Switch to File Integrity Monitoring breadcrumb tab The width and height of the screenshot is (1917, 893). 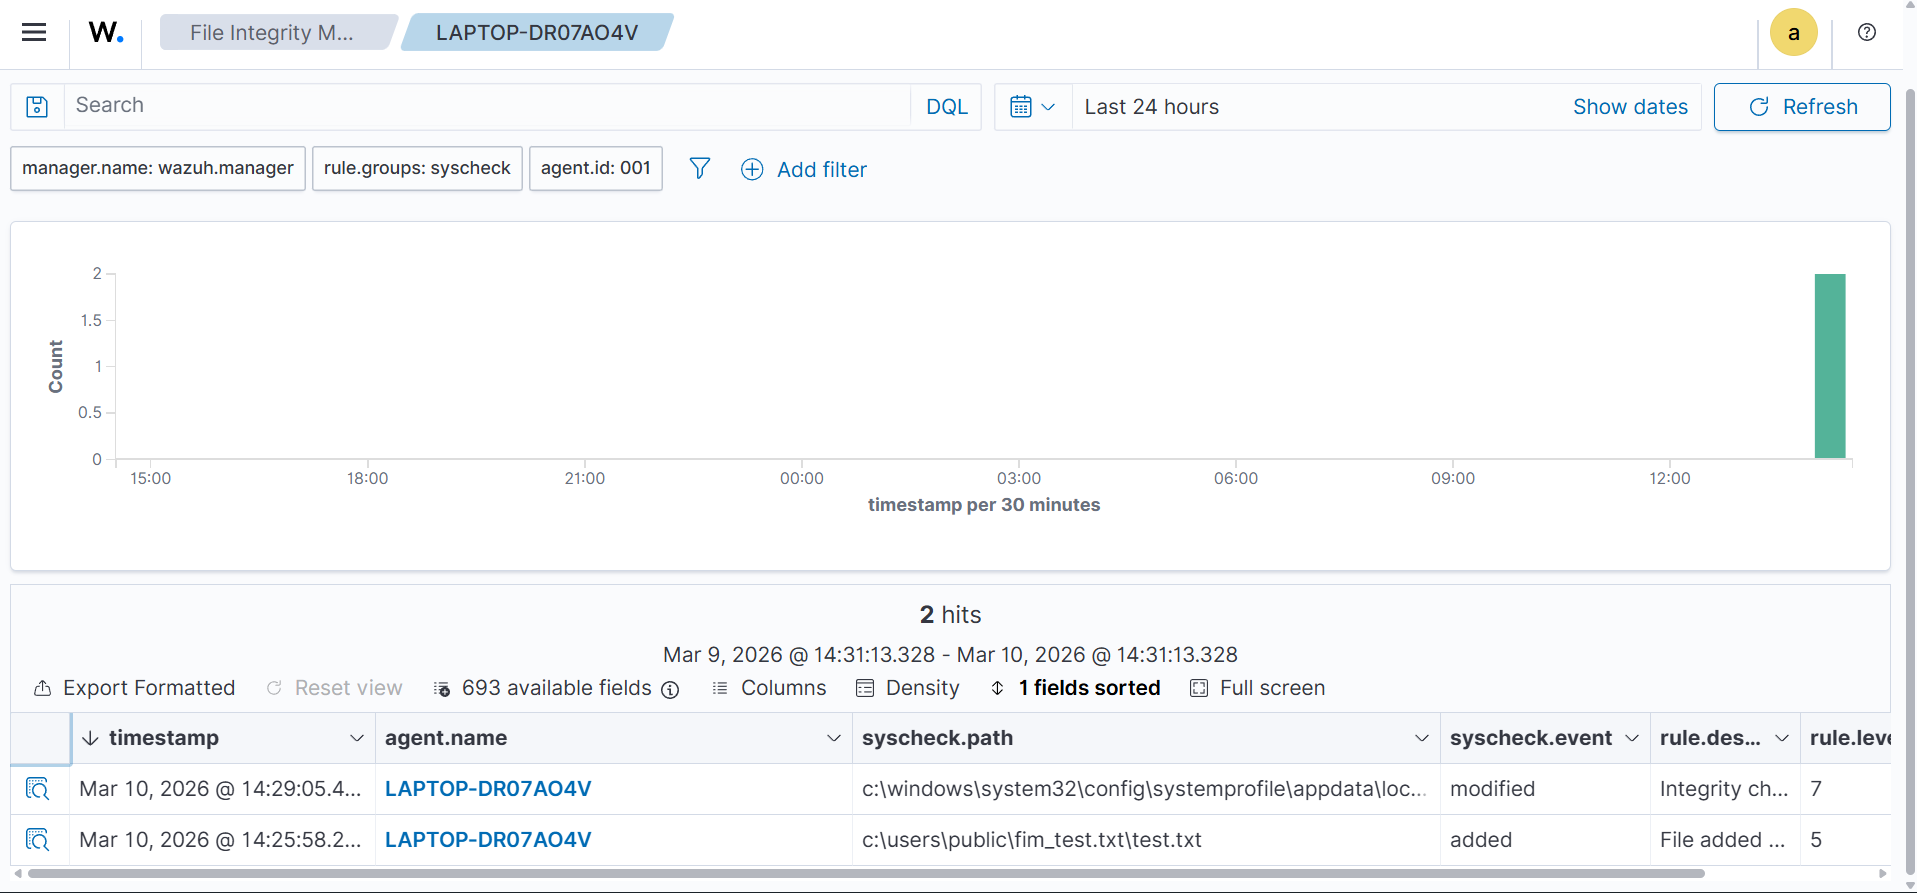272,33
